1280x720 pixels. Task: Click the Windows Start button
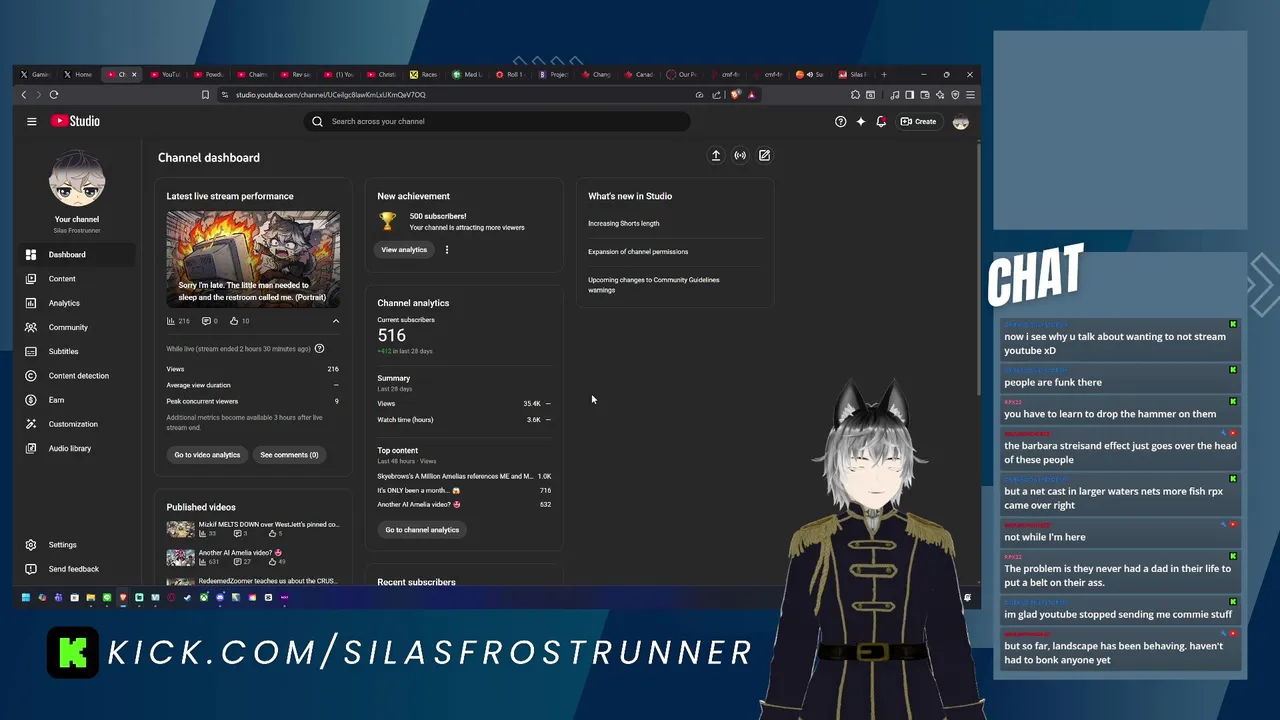point(26,598)
